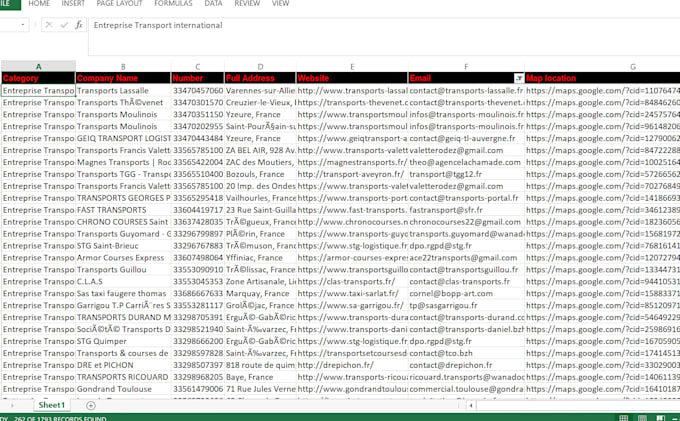The width and height of the screenshot is (680, 421).
Task: Select the Sheet1 worksheet tab
Action: [x=51, y=405]
